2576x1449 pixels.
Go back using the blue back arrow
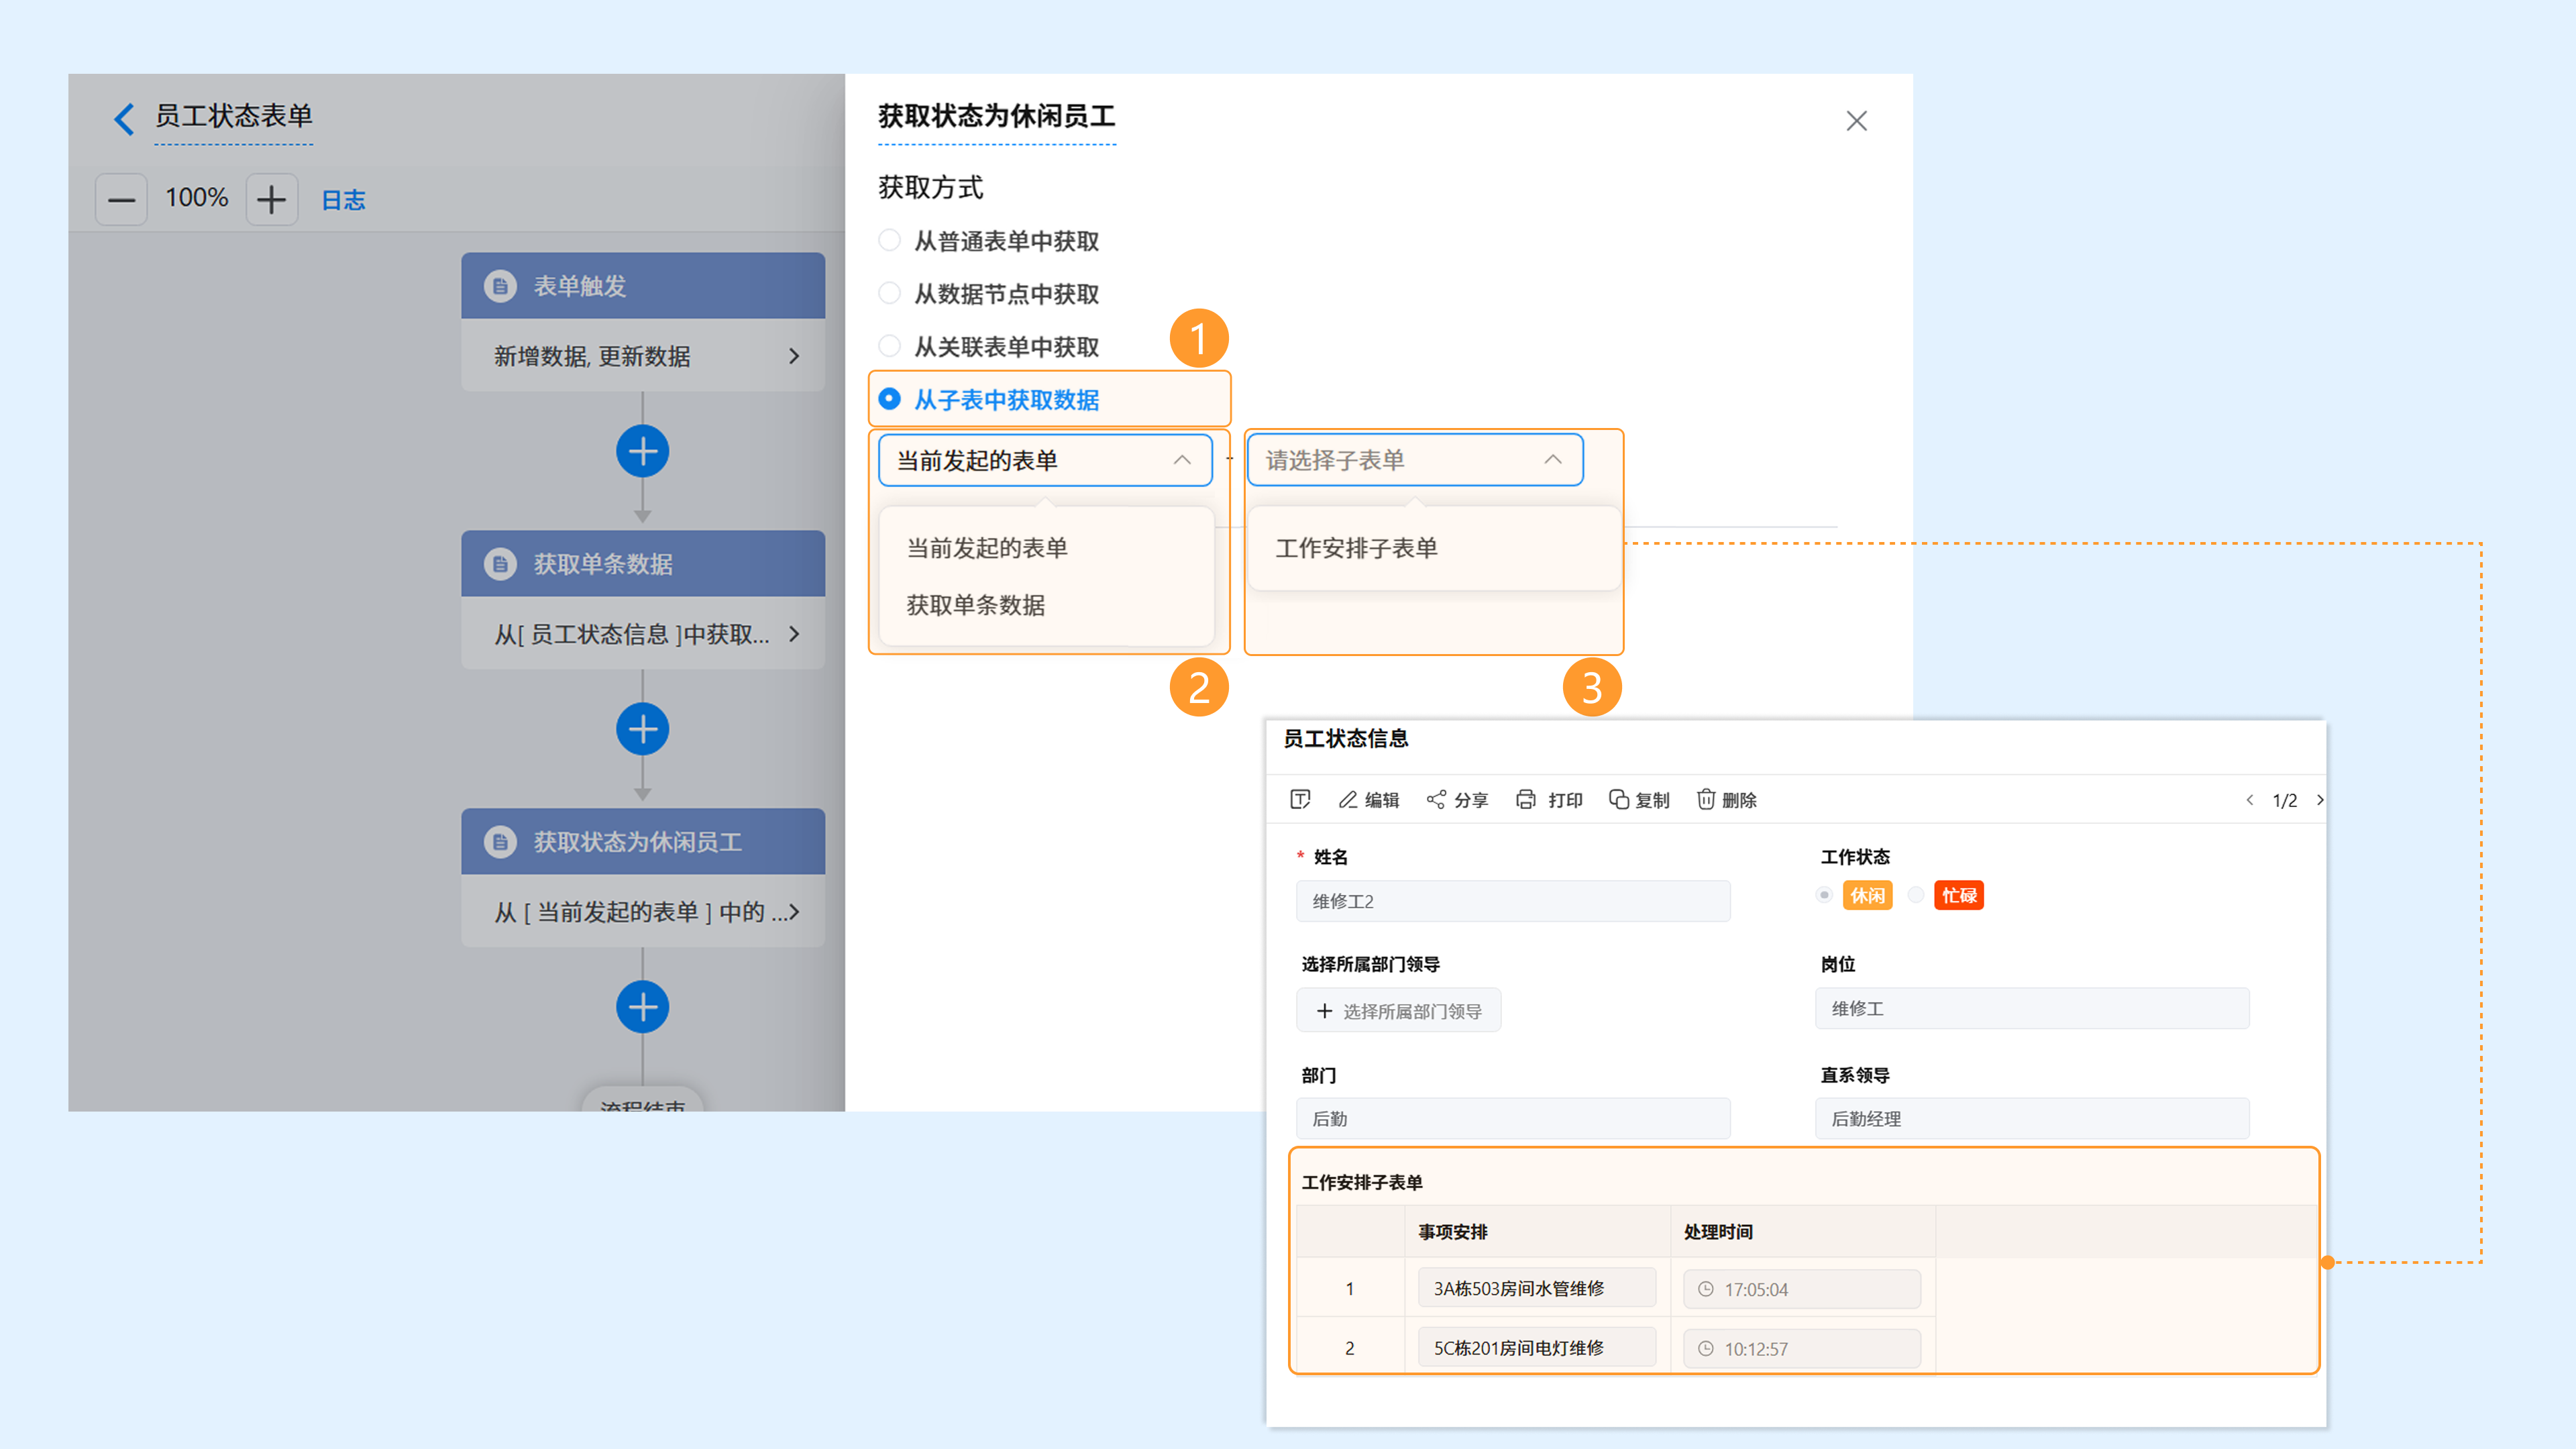(124, 118)
